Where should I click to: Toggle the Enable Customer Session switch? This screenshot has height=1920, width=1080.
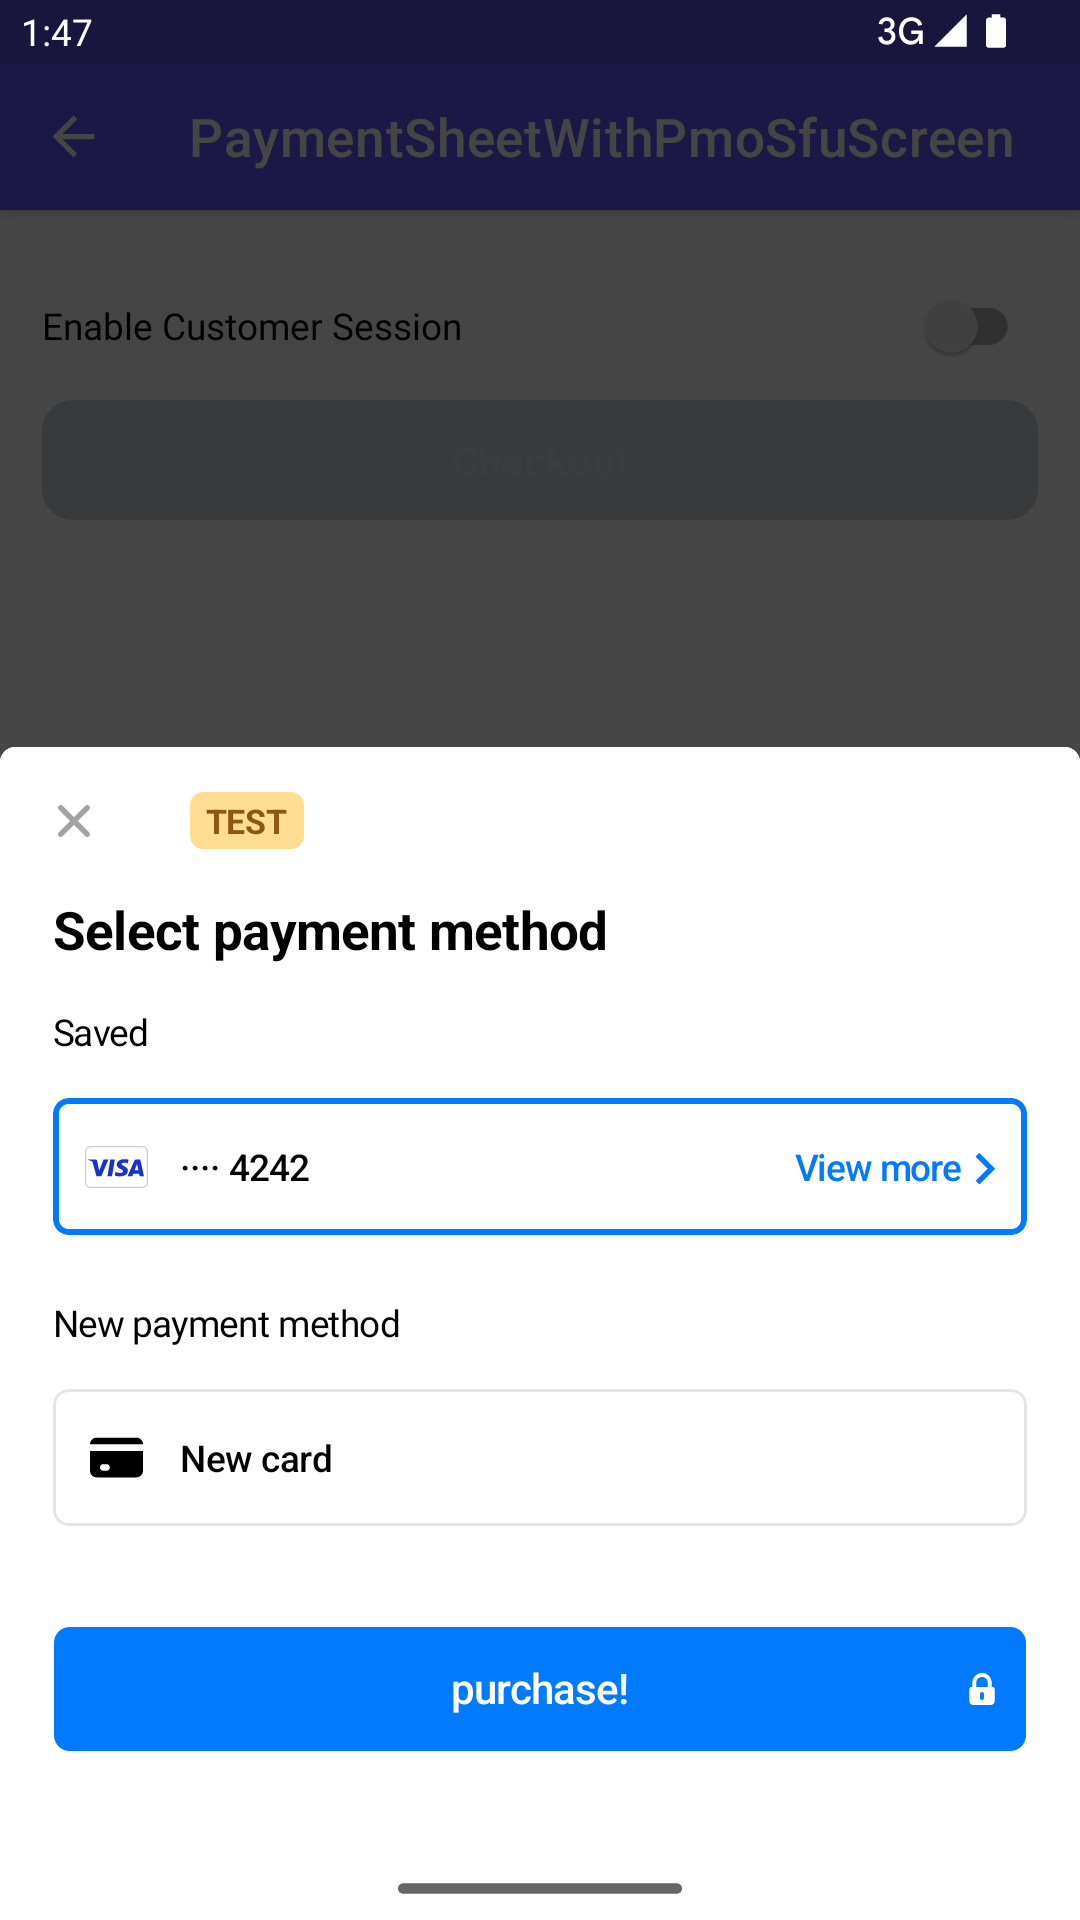[967, 327]
